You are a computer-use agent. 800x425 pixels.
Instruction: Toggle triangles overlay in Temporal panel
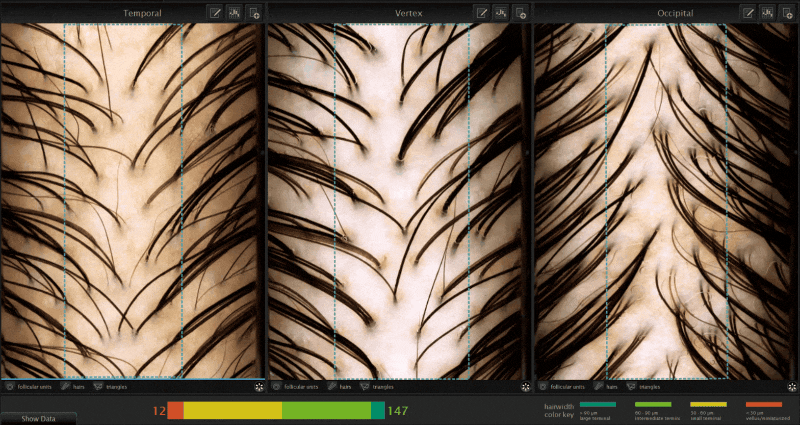click(111, 387)
